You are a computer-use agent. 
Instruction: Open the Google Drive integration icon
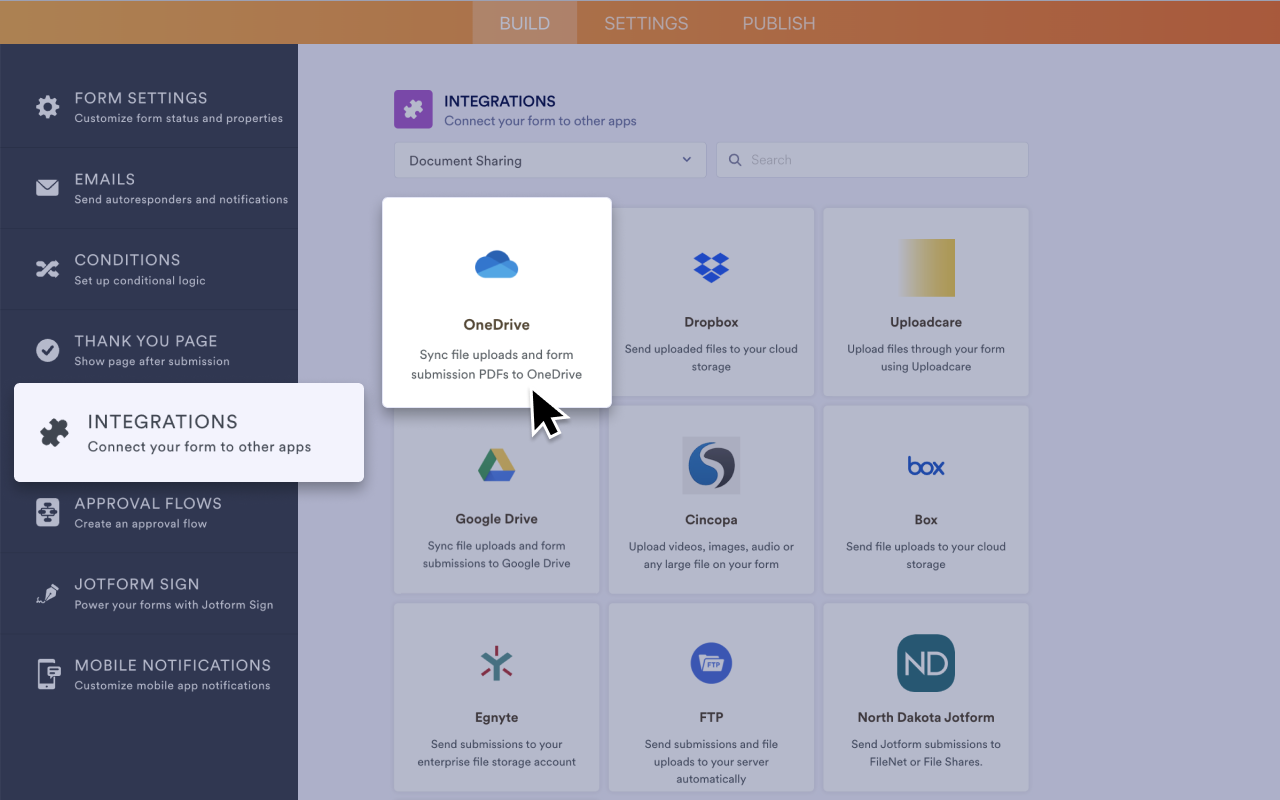click(x=496, y=464)
